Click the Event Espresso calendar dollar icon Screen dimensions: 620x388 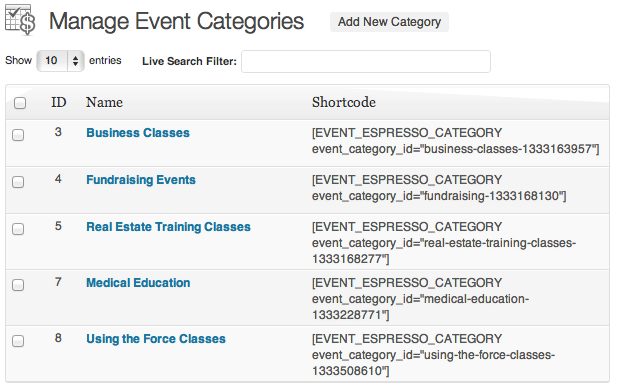pos(20,20)
